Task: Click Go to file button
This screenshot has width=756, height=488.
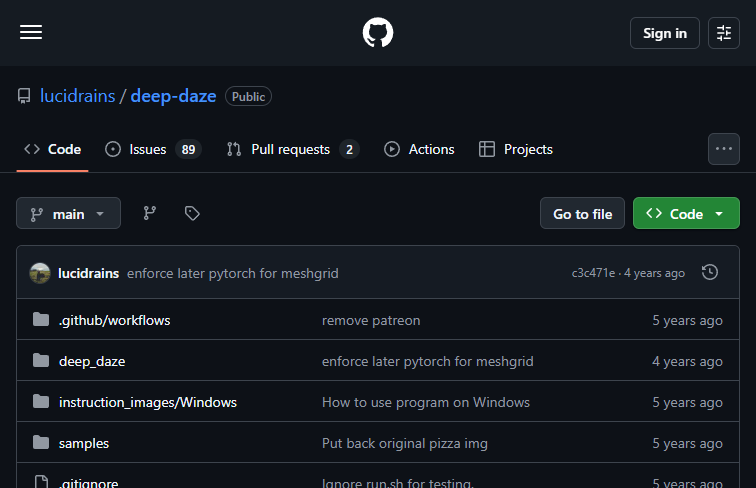Action: [582, 213]
